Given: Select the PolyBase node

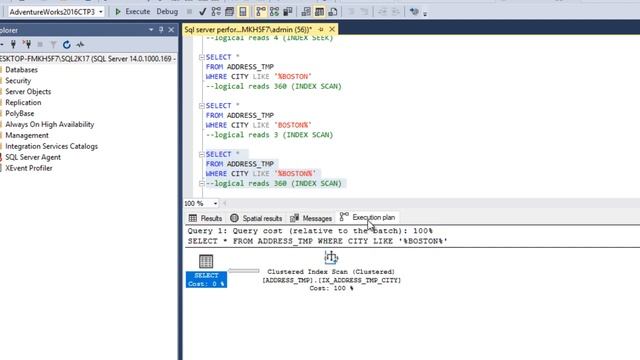Looking at the screenshot, I should [20, 113].
